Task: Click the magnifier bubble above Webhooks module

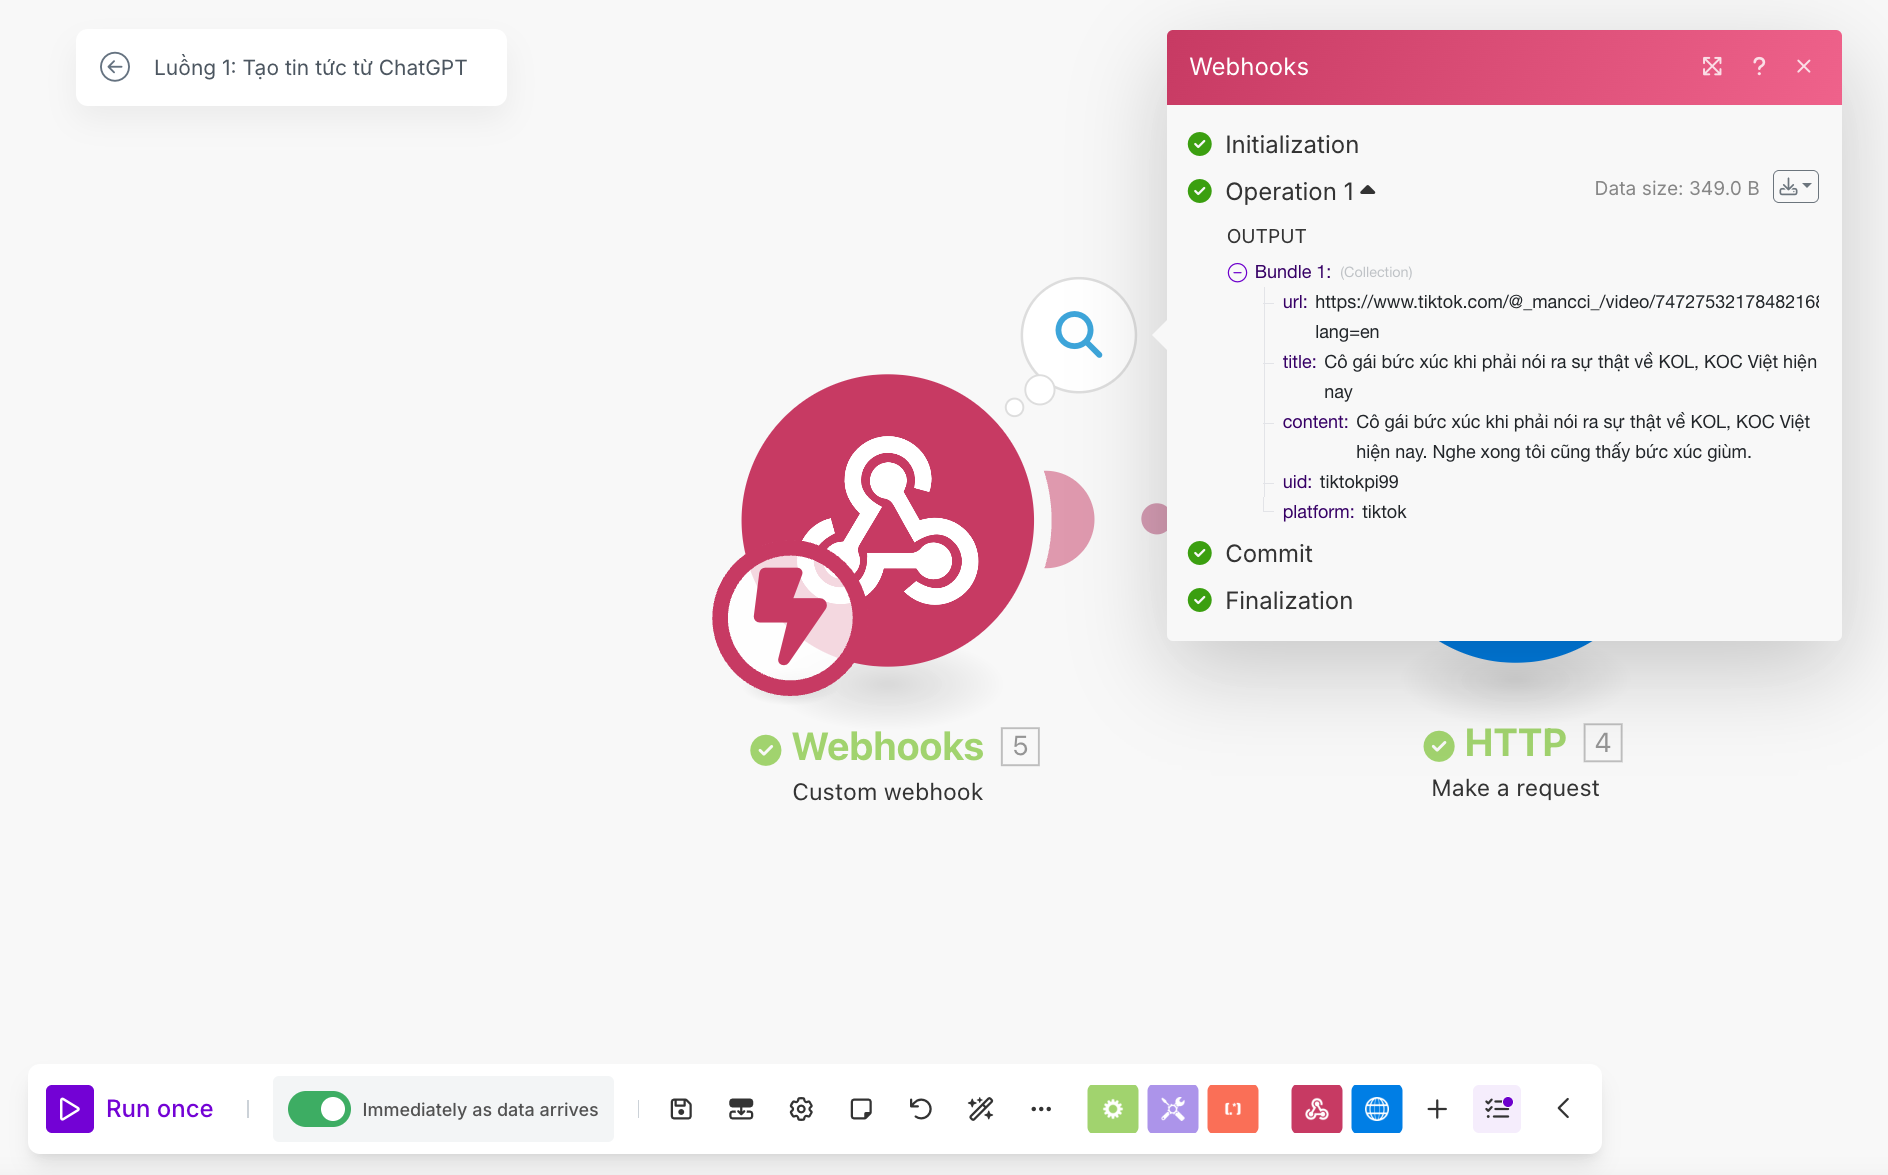Action: click(1078, 334)
